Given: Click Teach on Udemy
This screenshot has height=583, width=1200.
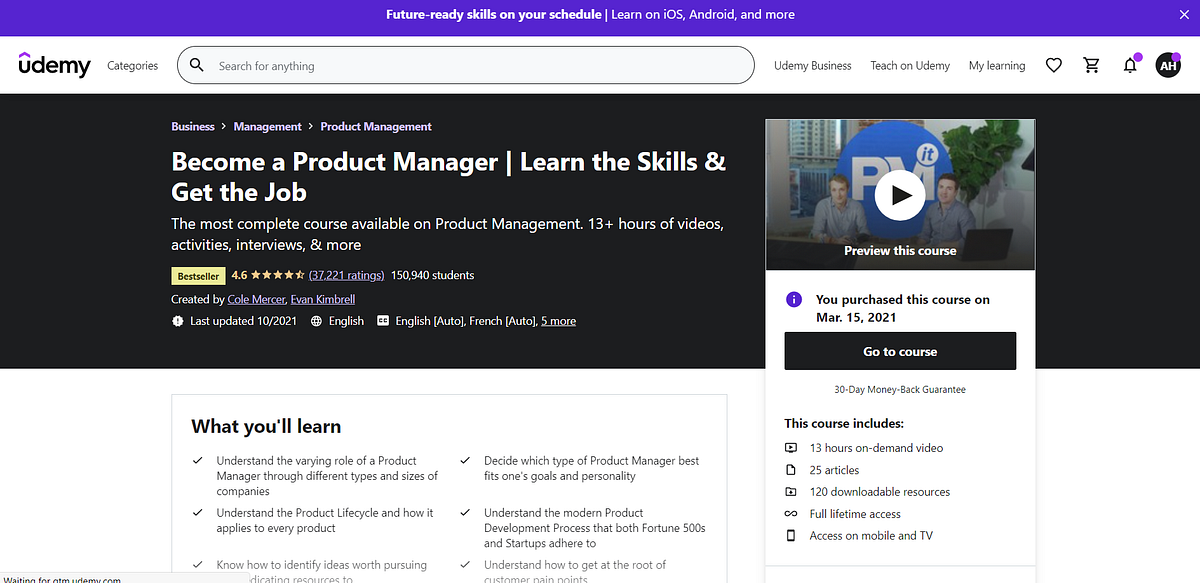Looking at the screenshot, I should click(x=909, y=64).
